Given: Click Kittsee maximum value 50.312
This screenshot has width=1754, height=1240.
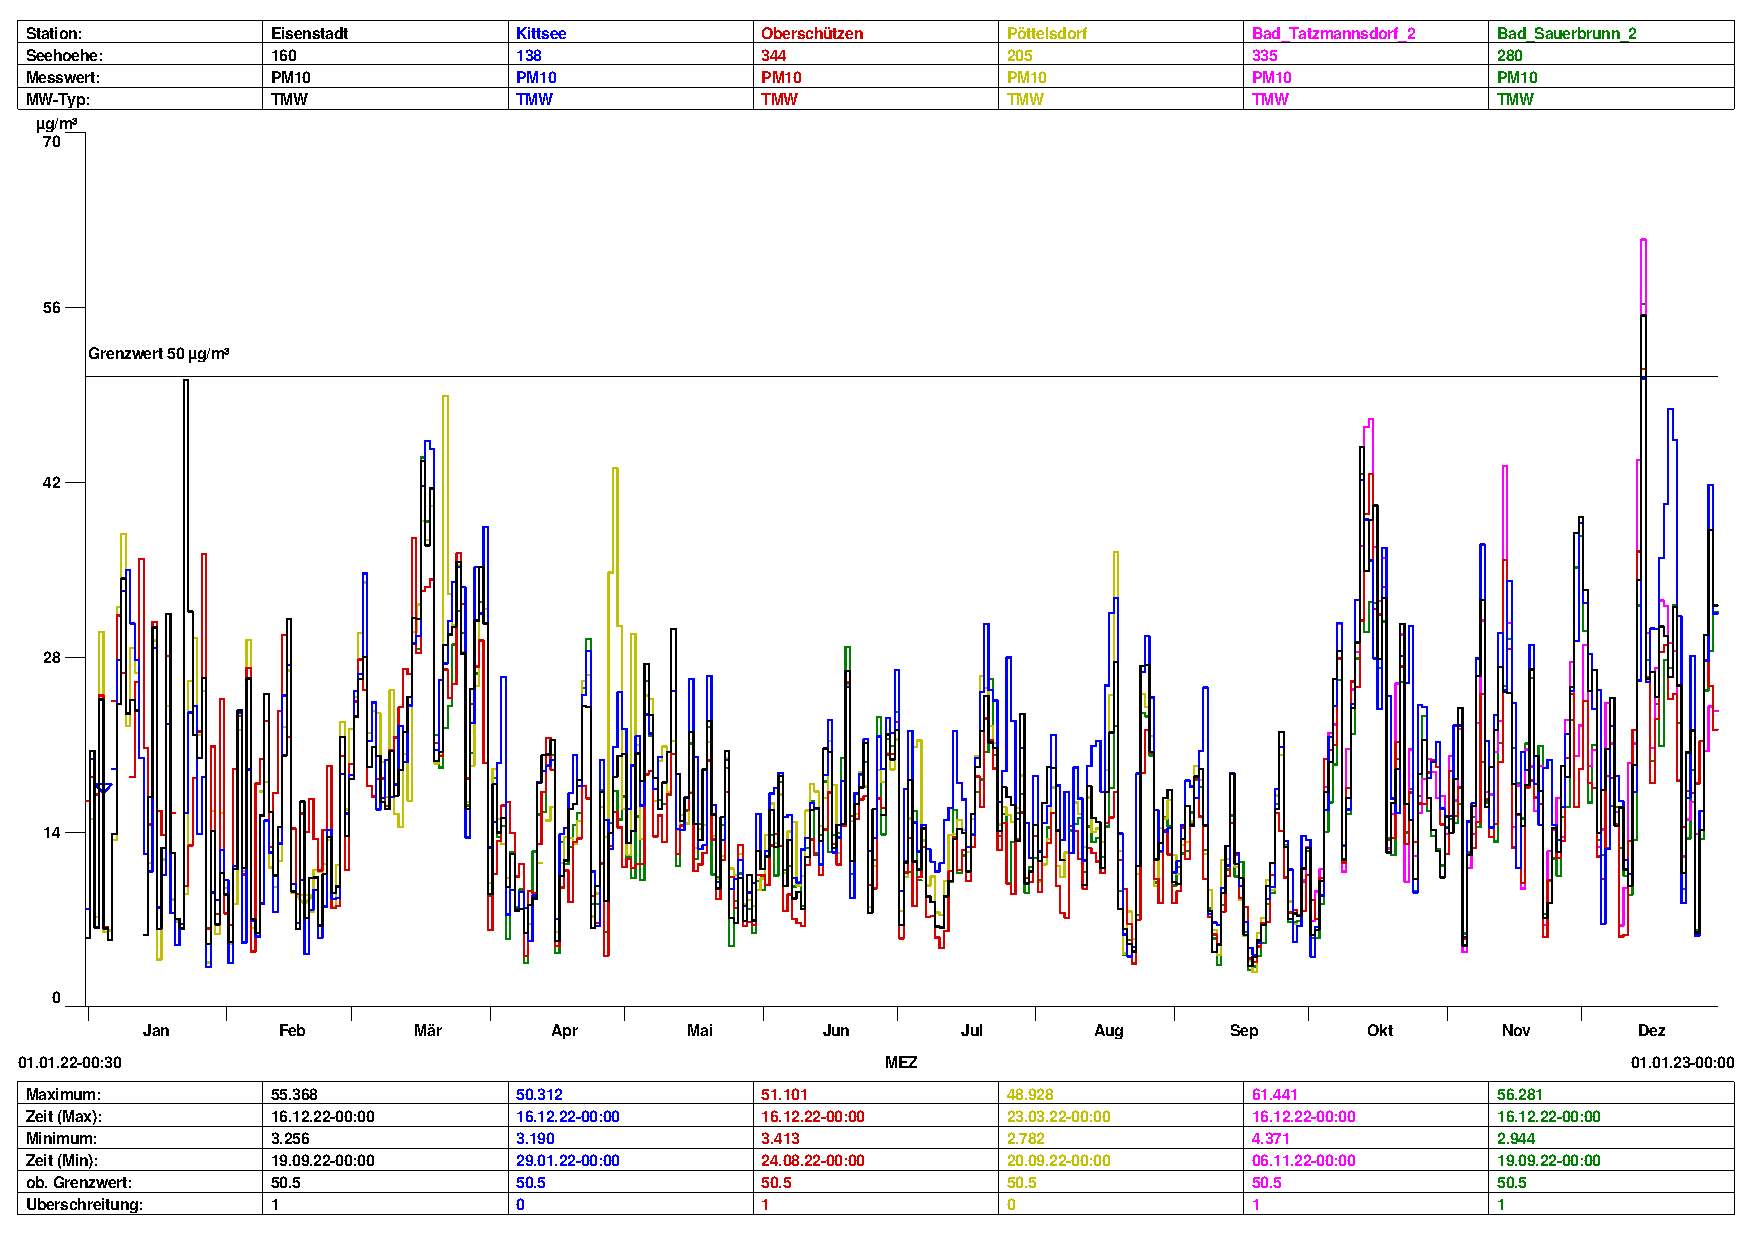Looking at the screenshot, I should point(539,1094).
